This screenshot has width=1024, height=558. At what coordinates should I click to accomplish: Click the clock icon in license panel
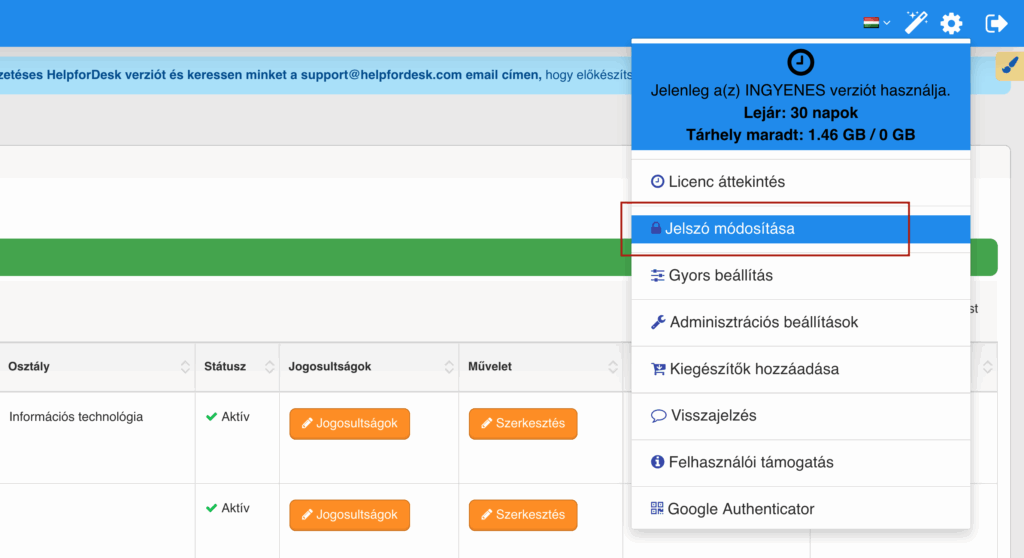coord(801,63)
